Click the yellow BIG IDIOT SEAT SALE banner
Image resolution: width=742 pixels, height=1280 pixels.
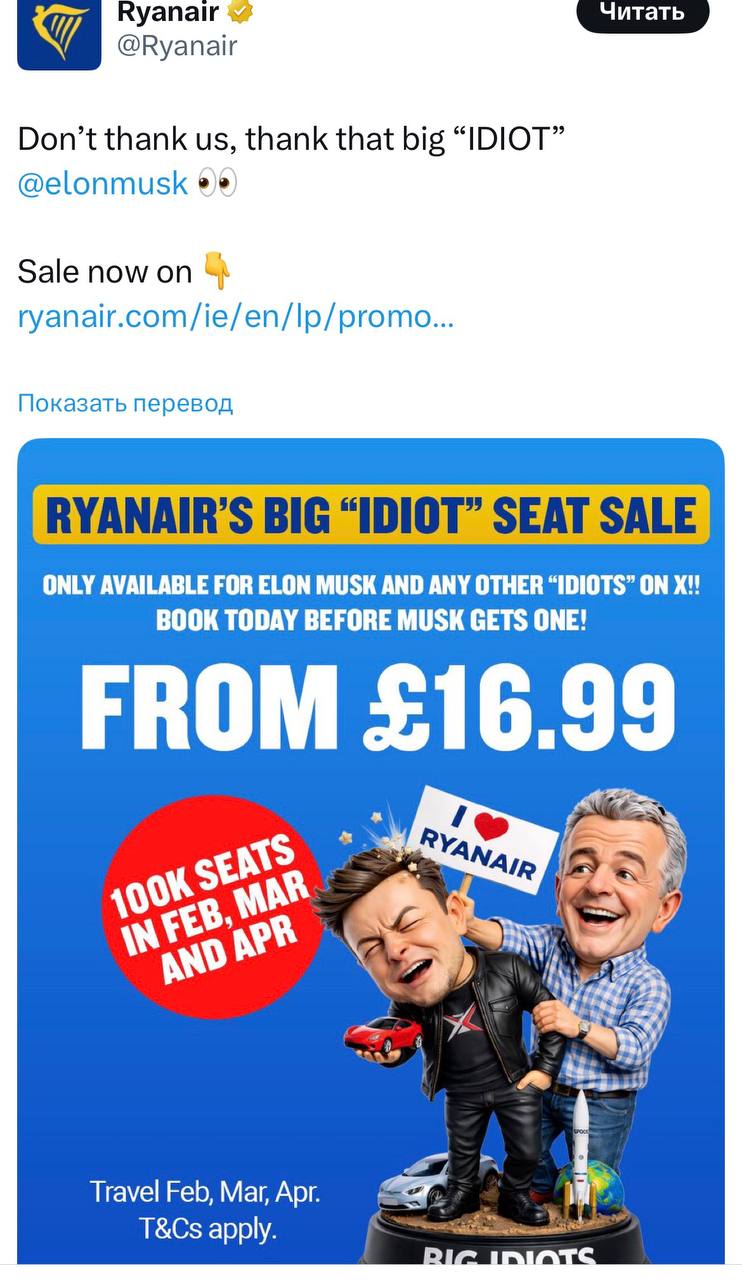point(371,515)
